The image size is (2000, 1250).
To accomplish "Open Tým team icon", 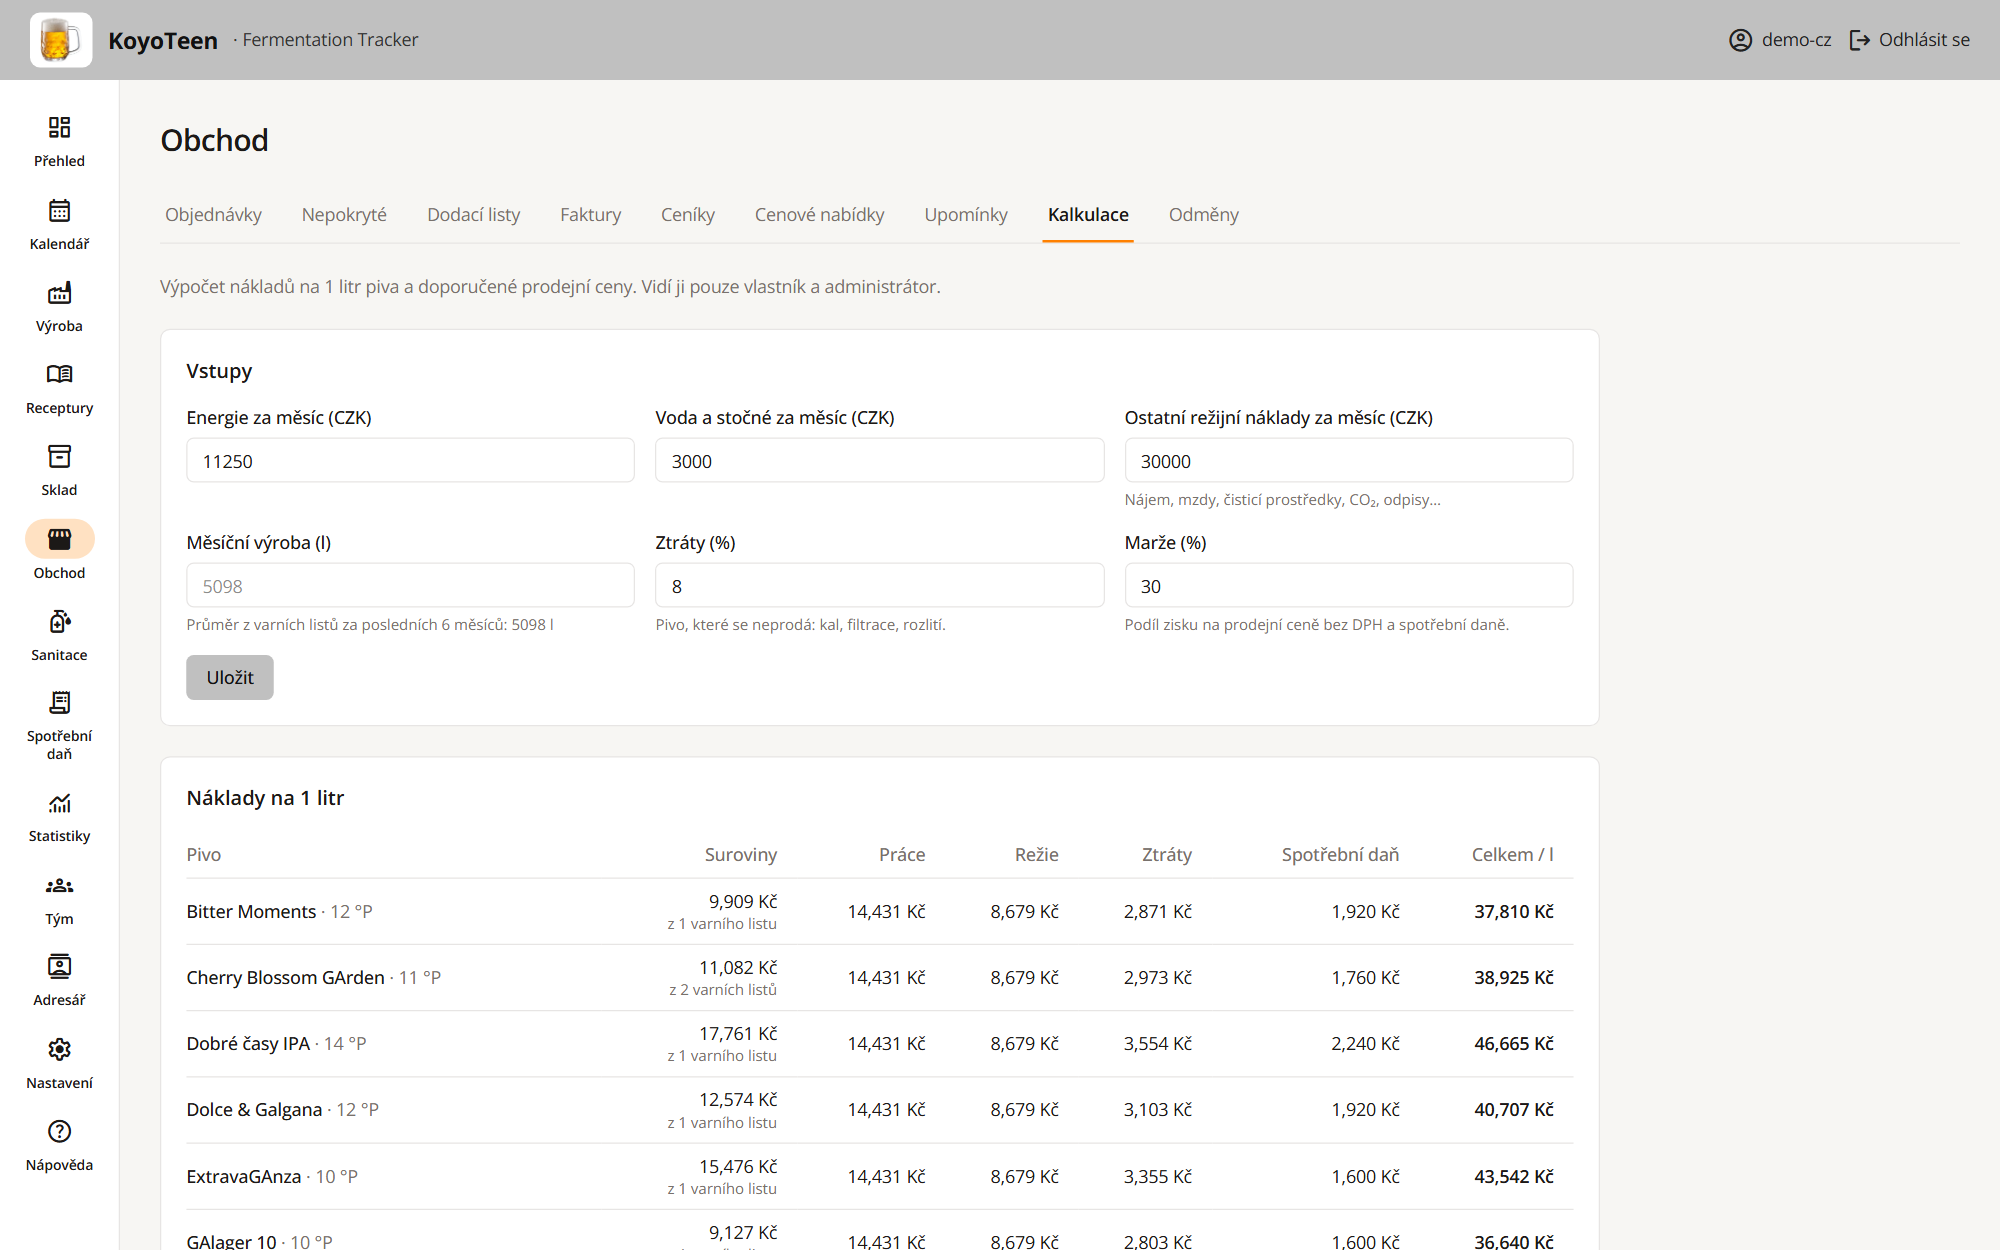I will pyautogui.click(x=59, y=885).
